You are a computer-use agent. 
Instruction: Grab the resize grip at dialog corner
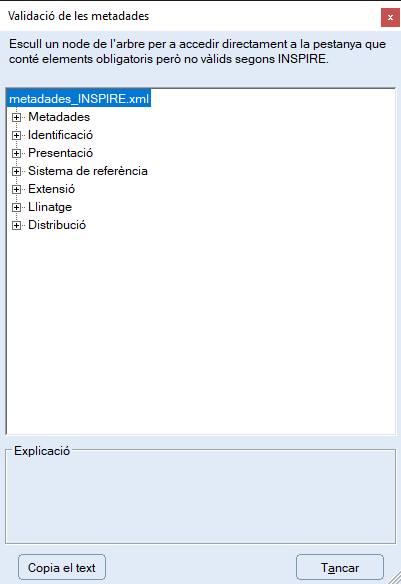[x=395, y=578]
